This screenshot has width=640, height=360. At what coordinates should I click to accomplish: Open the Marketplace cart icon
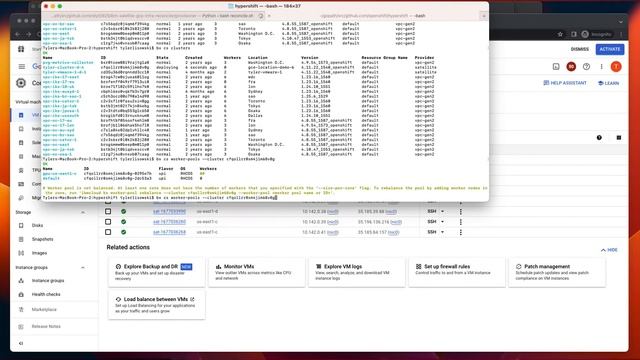(x=21, y=309)
